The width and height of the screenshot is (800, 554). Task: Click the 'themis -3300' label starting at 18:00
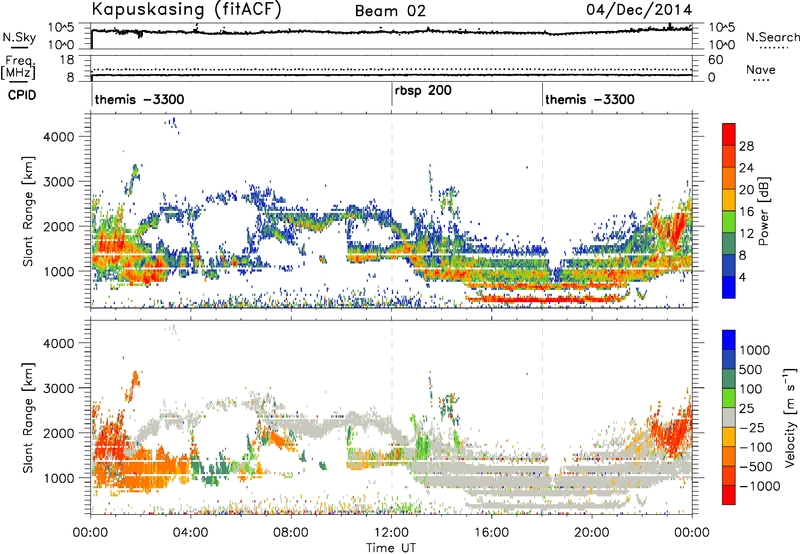click(x=590, y=99)
